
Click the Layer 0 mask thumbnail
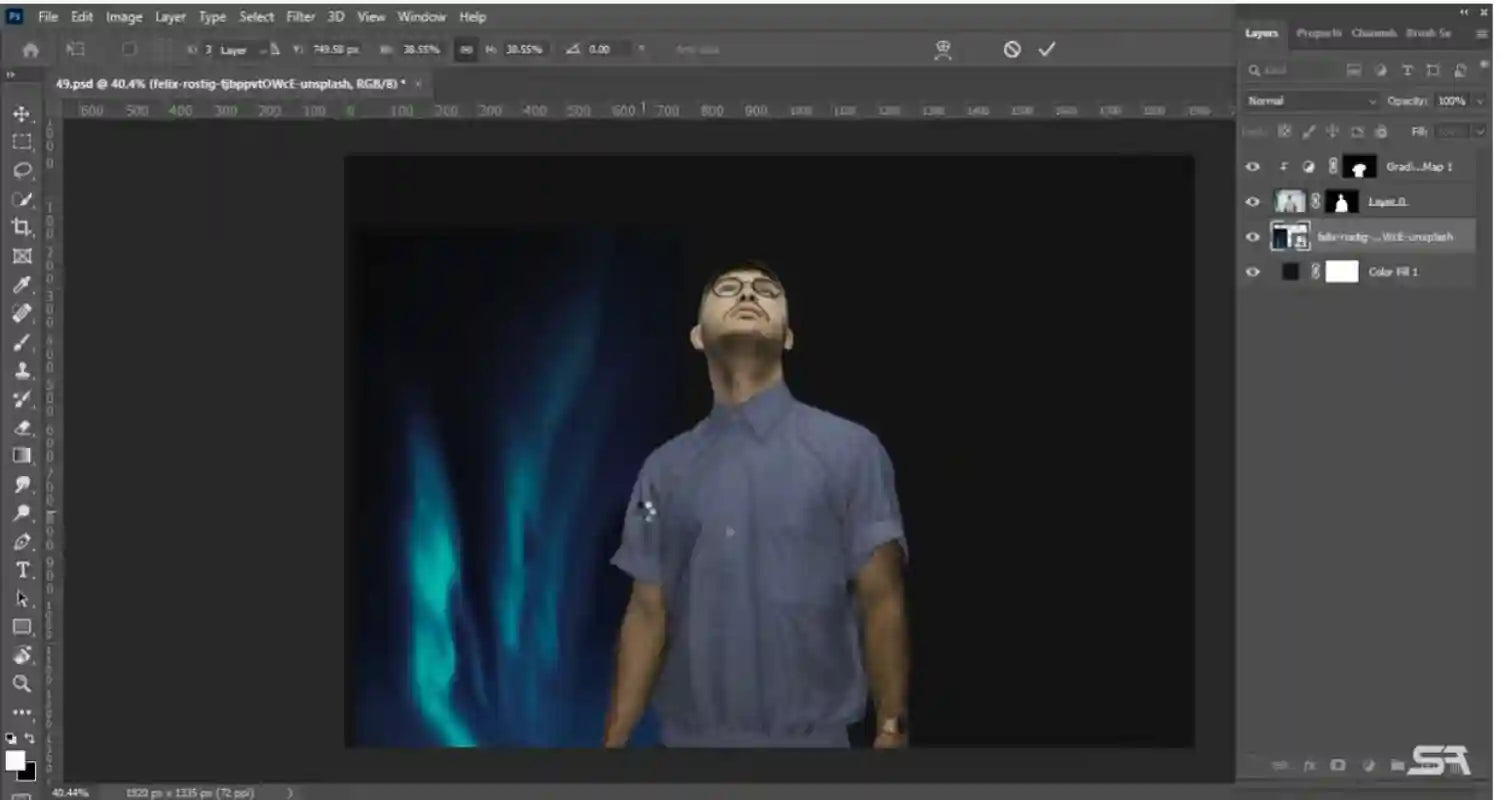tap(1342, 202)
